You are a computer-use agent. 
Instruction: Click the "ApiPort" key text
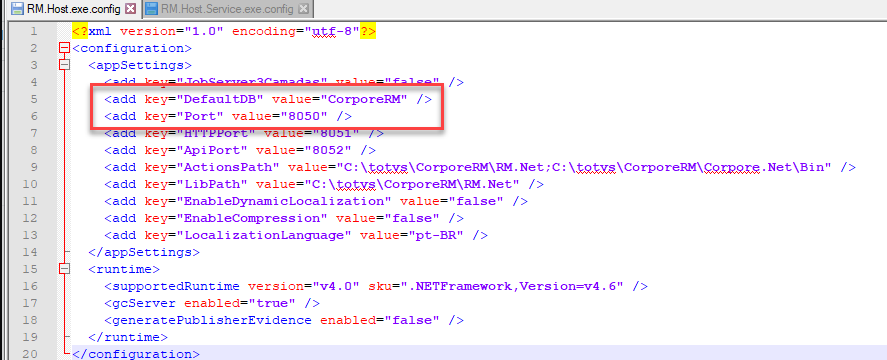point(213,150)
